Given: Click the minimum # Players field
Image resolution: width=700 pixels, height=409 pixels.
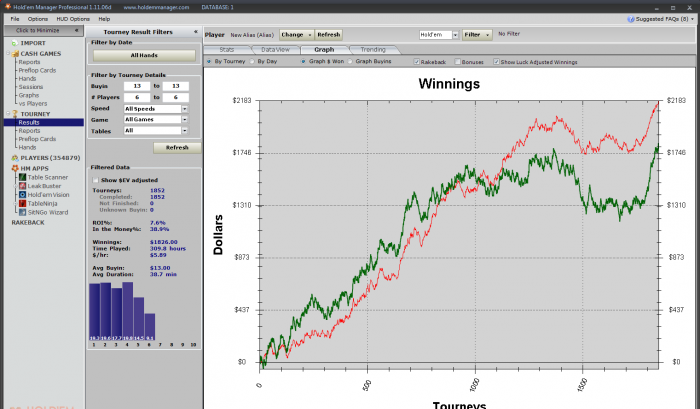Looking at the screenshot, I should click(x=137, y=97).
